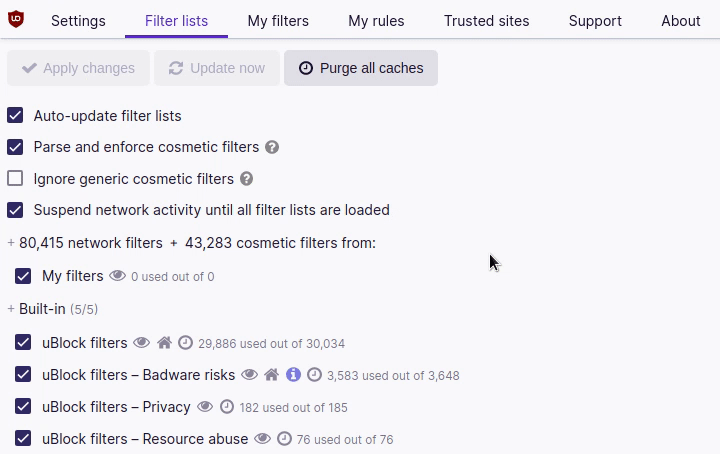Viewport: 720px width, 454px height.
Task: Expand the network filters summary row
Action: [x=11, y=243]
